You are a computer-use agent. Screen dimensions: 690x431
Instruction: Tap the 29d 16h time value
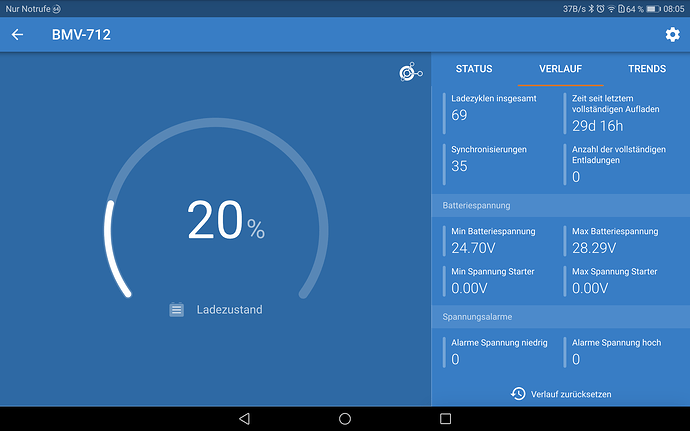pos(597,126)
